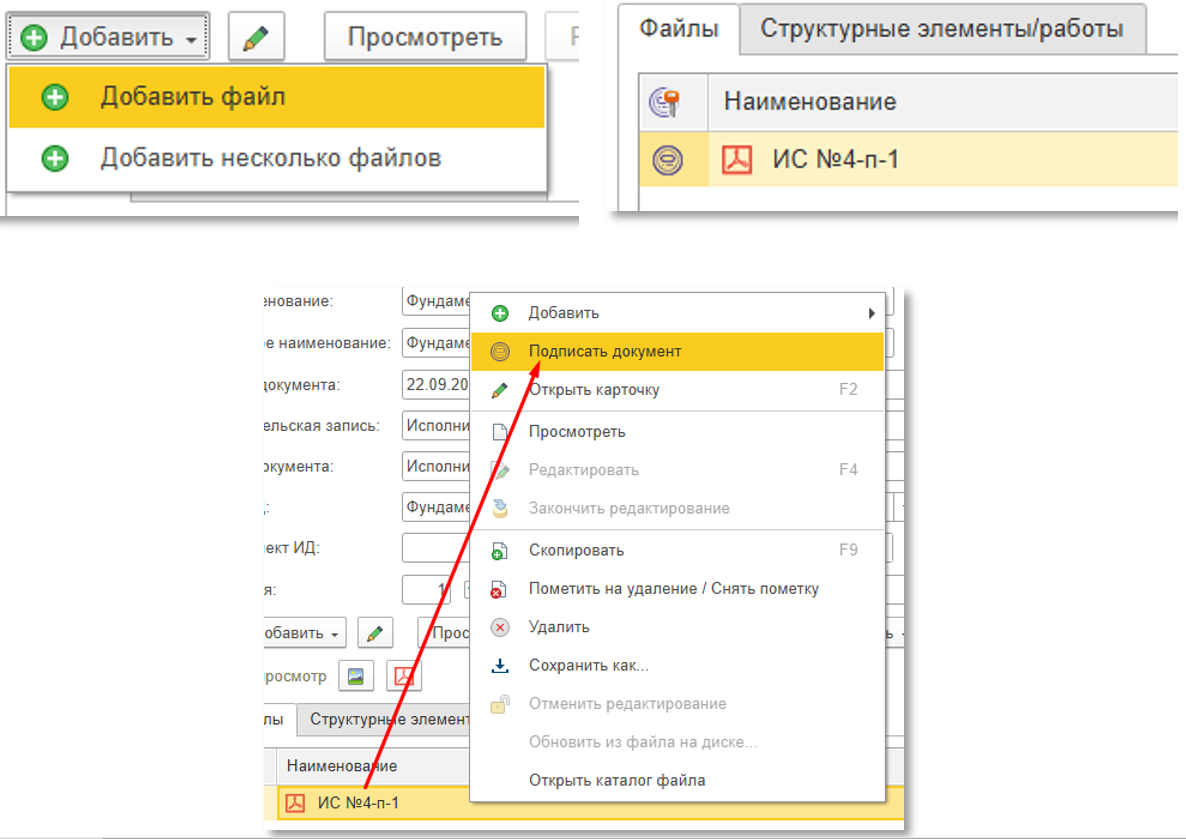Expand the "Добавить" submenu arrow in context menu
The width and height of the screenshot is (1186, 839).
872,313
